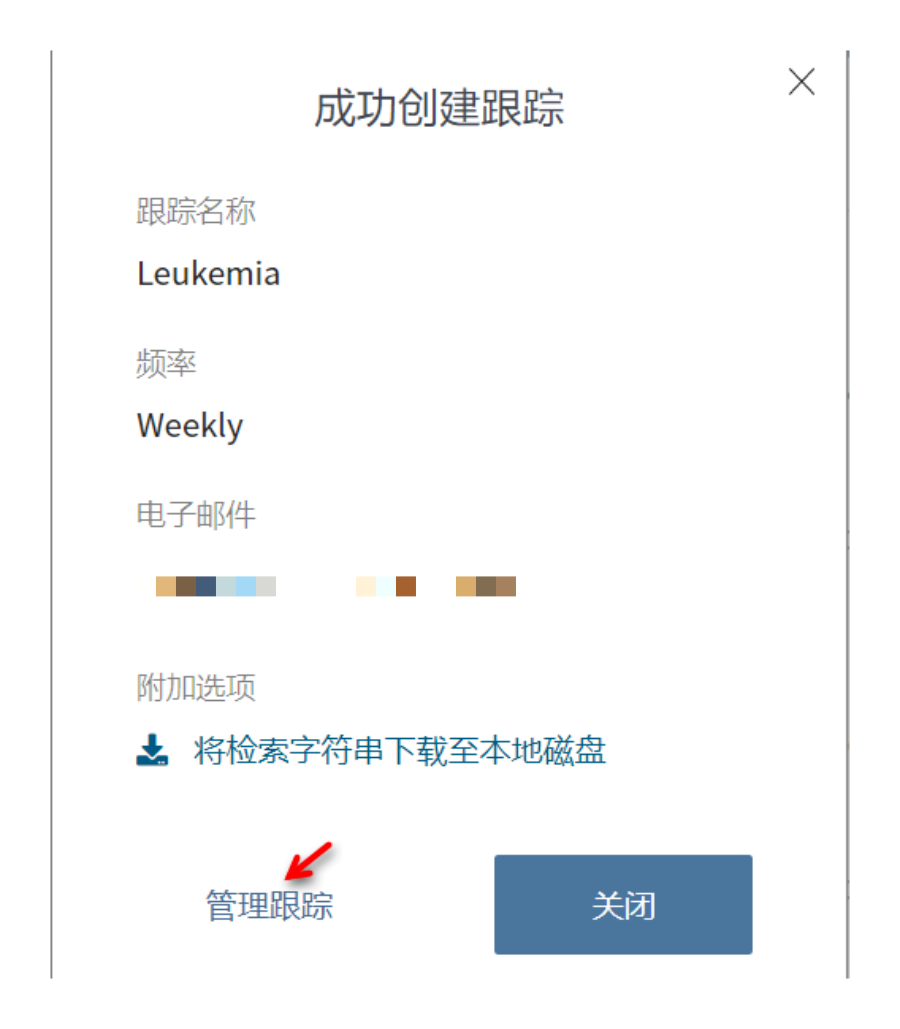
Task: Click the 附加选项 section label
Action: [196, 687]
